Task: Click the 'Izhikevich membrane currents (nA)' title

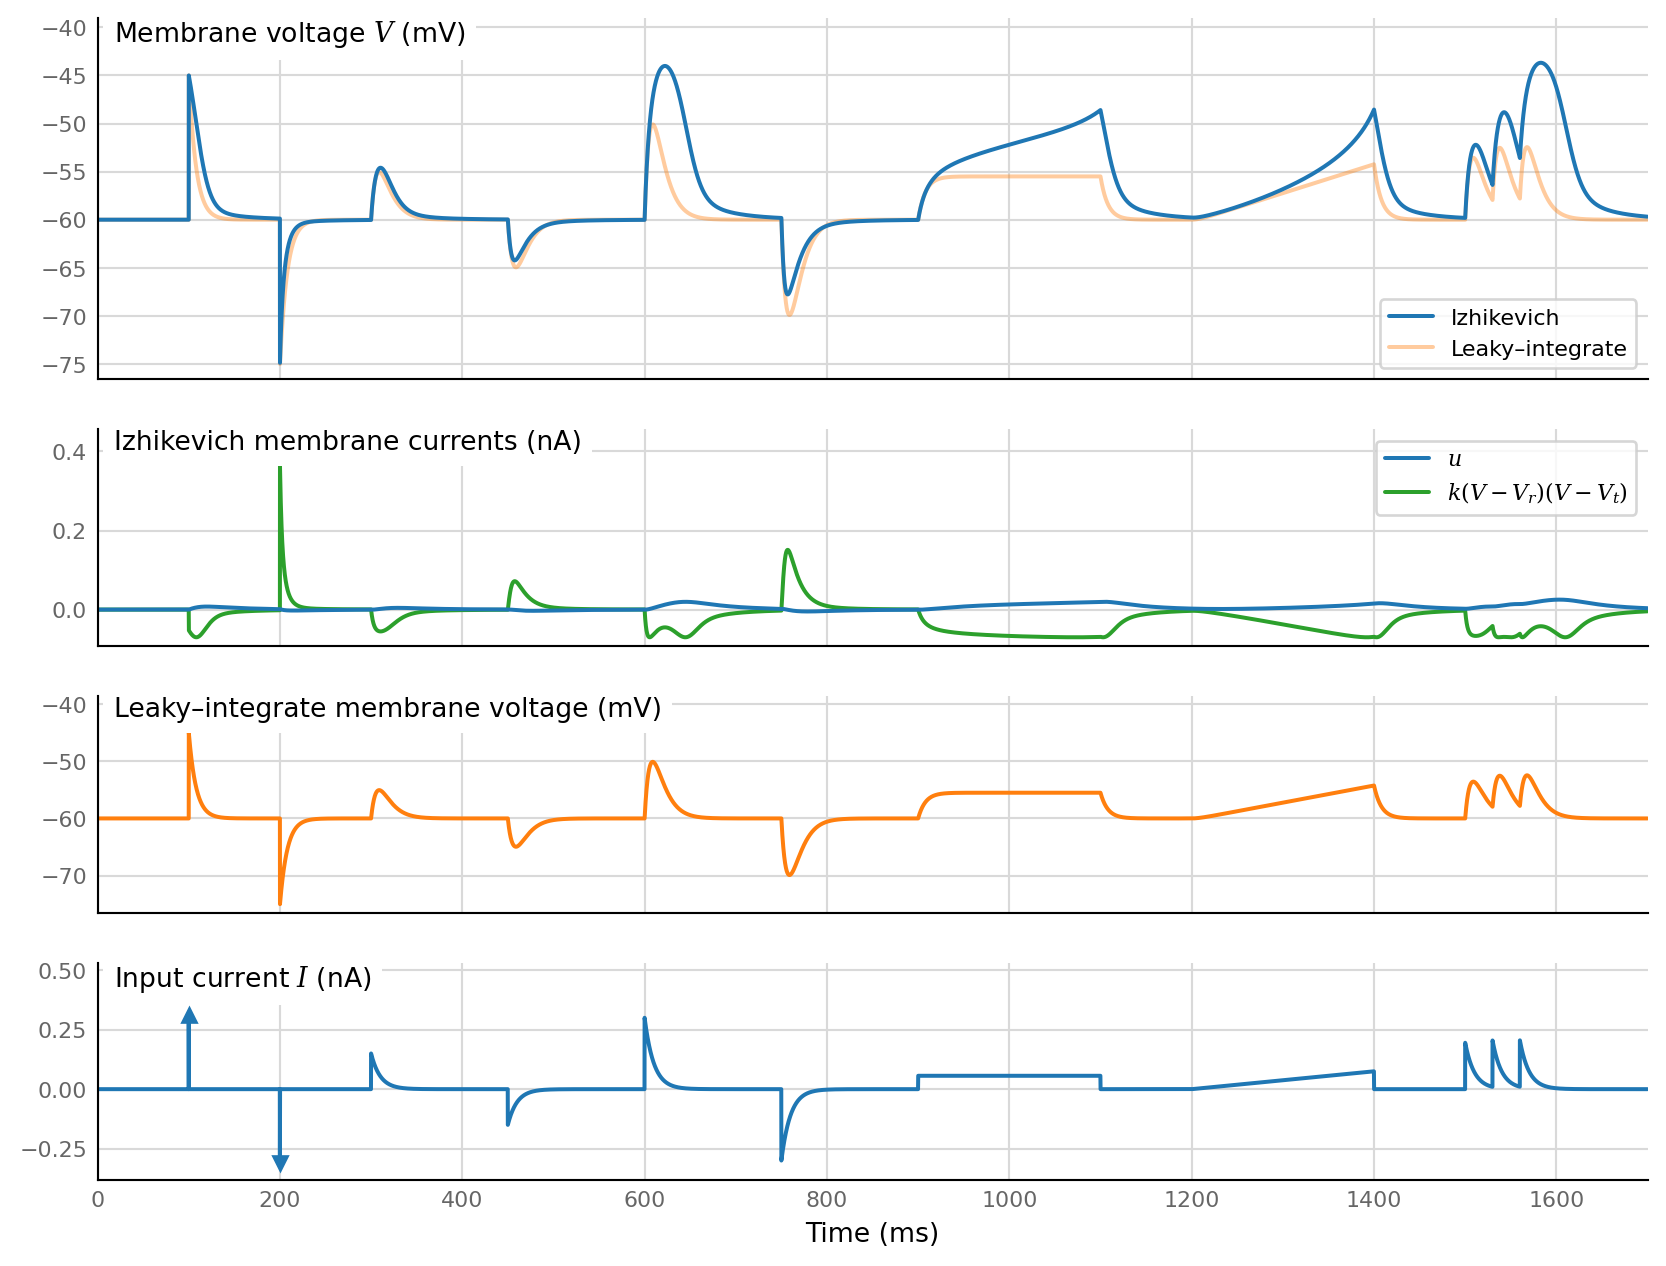Action: point(347,441)
